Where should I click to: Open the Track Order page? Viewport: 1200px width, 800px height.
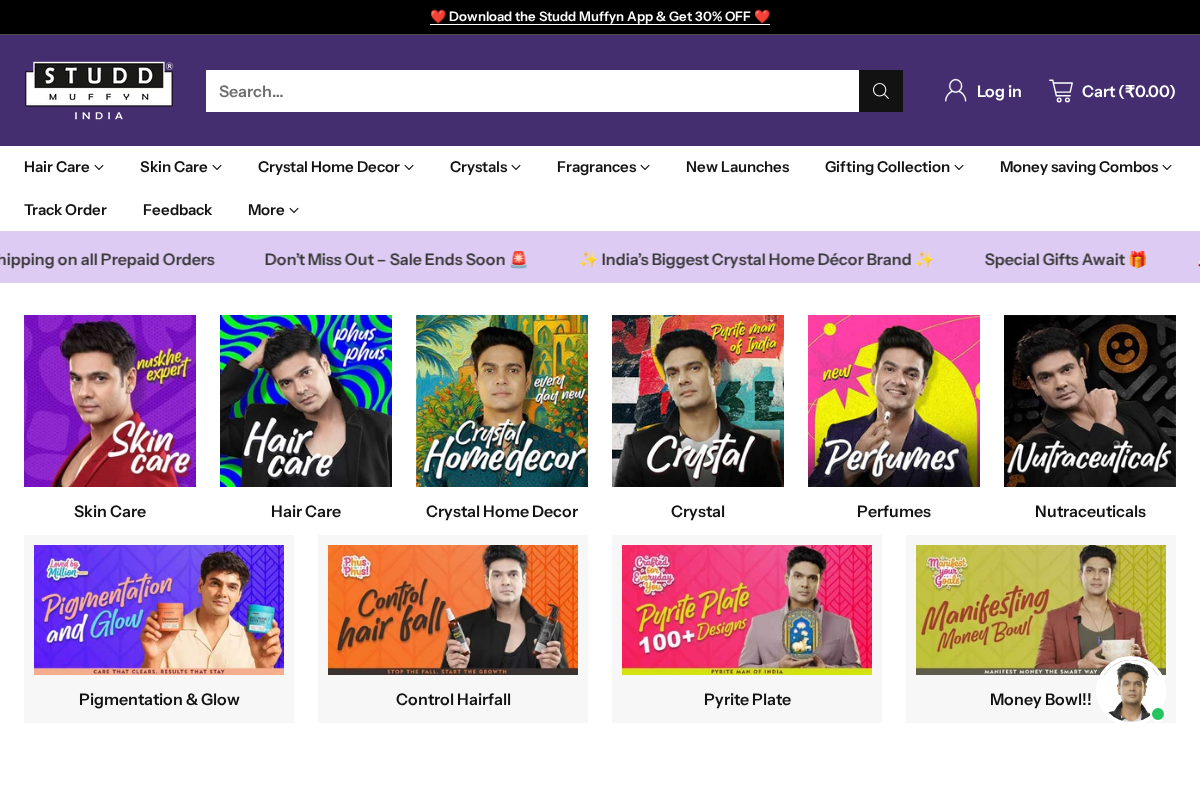click(65, 210)
